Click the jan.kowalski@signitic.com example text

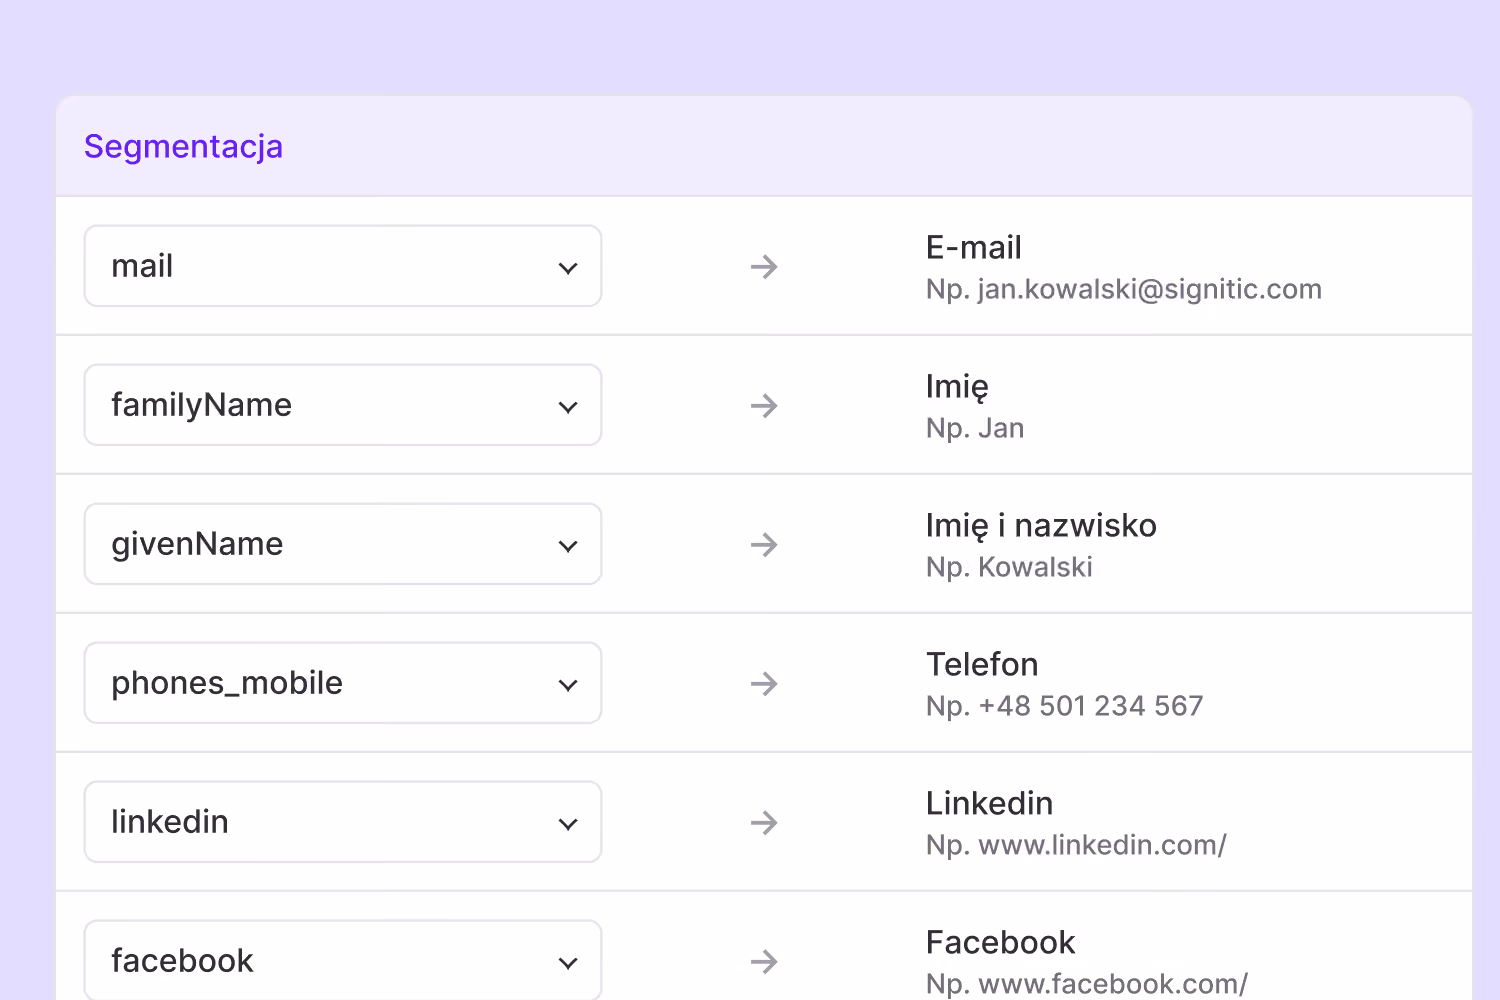pyautogui.click(x=1150, y=289)
